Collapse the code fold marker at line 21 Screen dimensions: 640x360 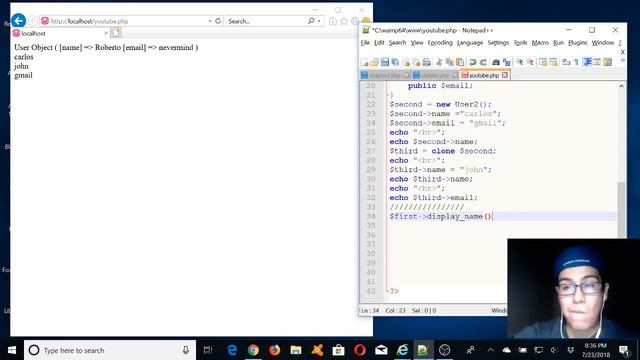pos(387,95)
